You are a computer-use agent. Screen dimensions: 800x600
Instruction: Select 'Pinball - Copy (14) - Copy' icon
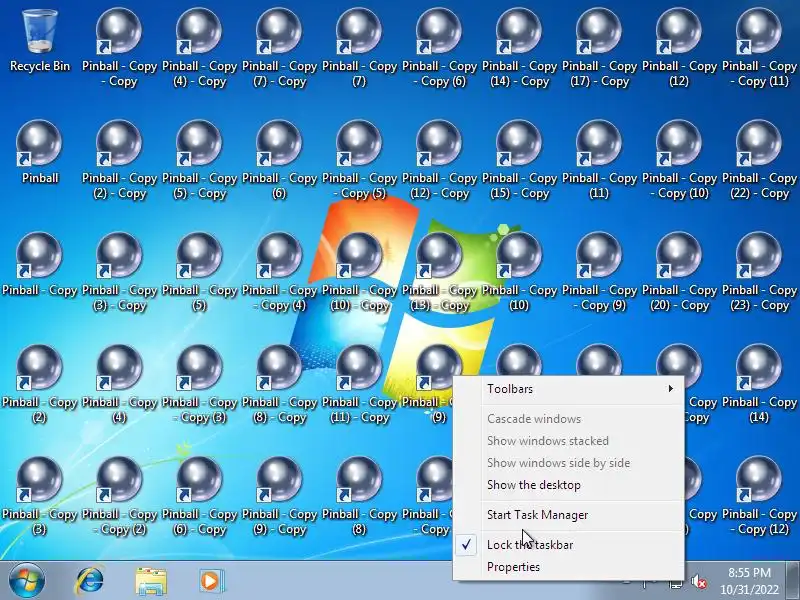point(519,47)
